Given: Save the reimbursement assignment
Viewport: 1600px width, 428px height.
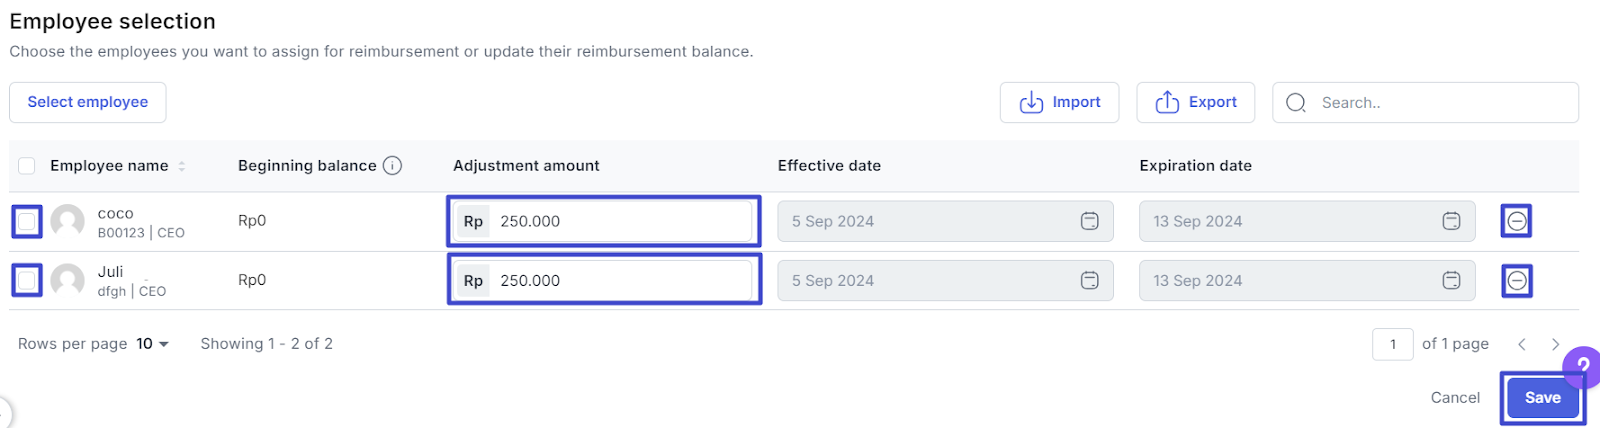Looking at the screenshot, I should [1542, 398].
